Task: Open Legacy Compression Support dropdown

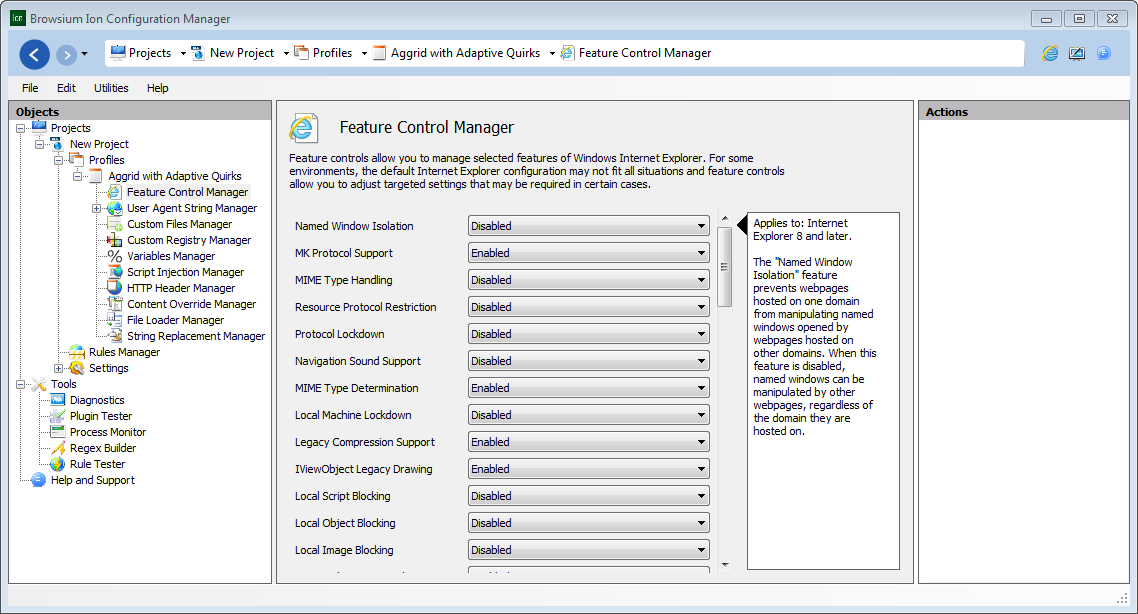Action: click(589, 442)
